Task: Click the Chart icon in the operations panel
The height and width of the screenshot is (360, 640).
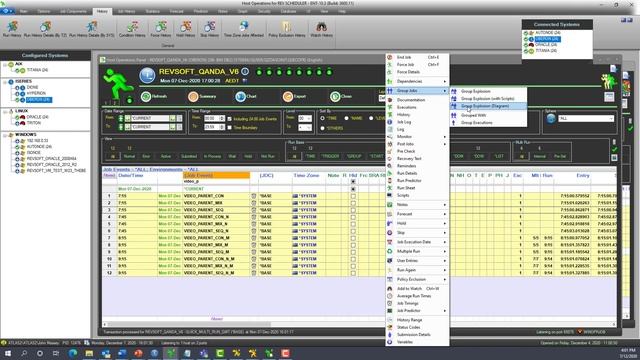Action: coord(240,97)
